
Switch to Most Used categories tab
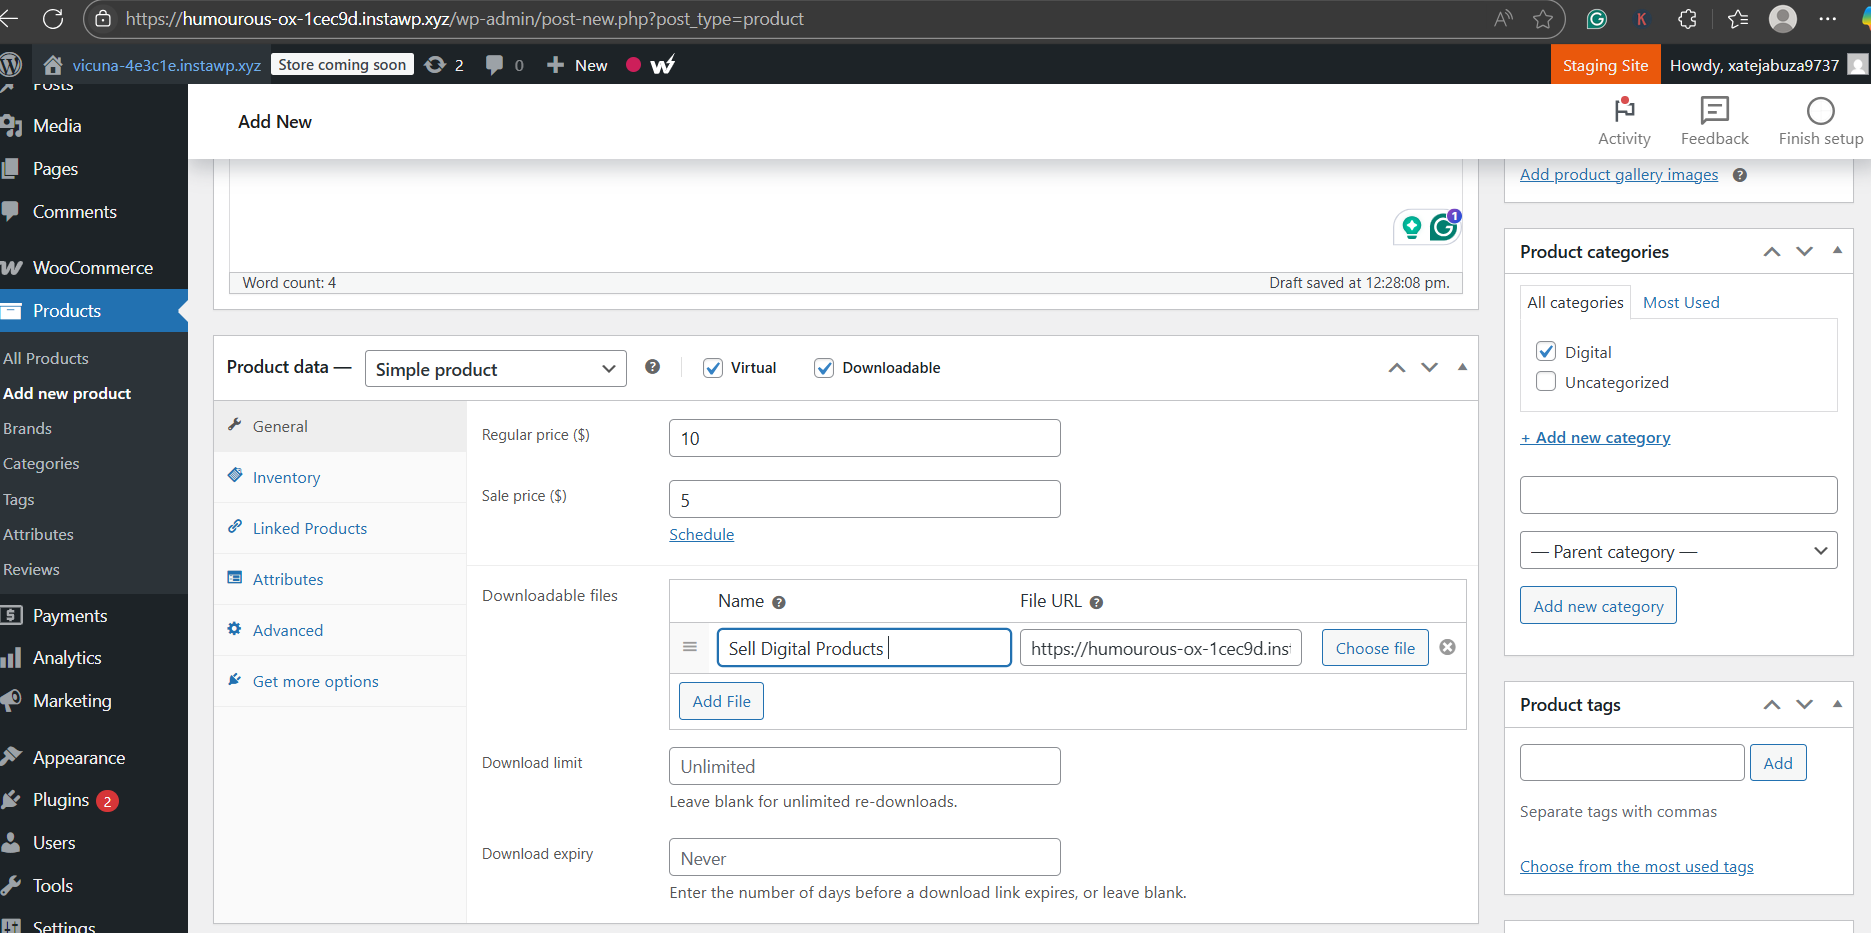pos(1681,302)
